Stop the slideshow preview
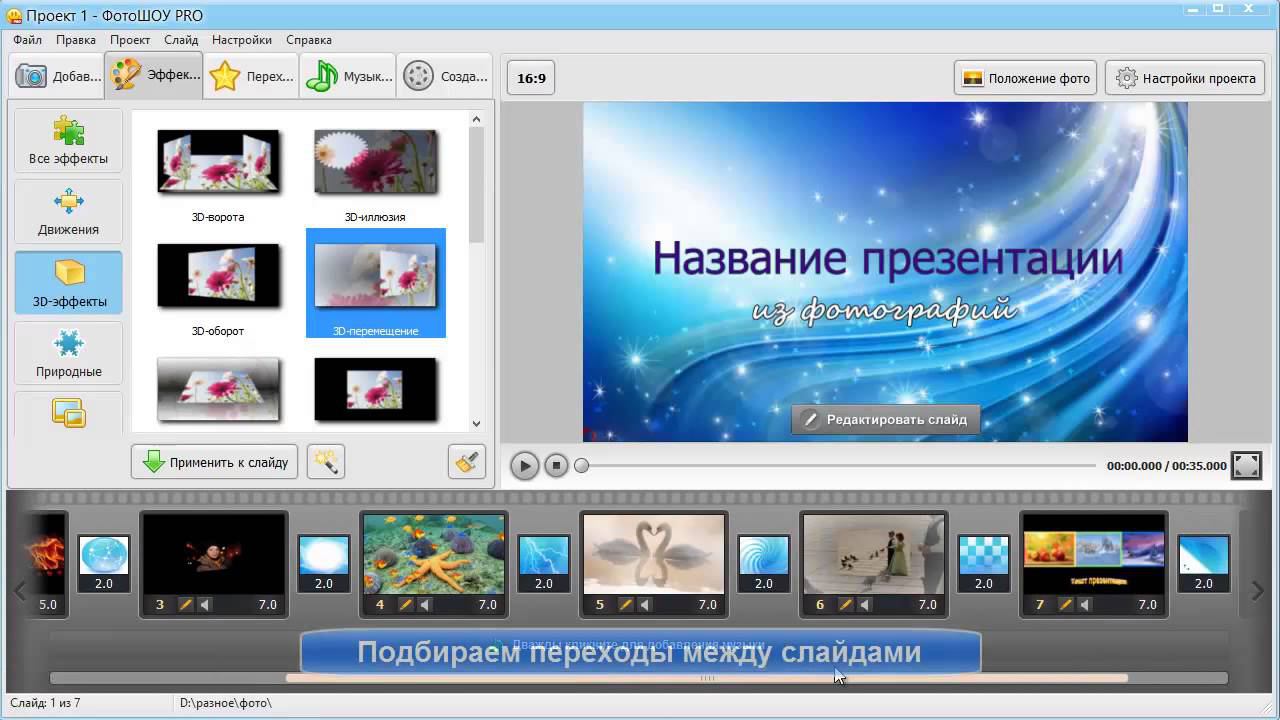This screenshot has height=720, width=1280. coord(556,465)
